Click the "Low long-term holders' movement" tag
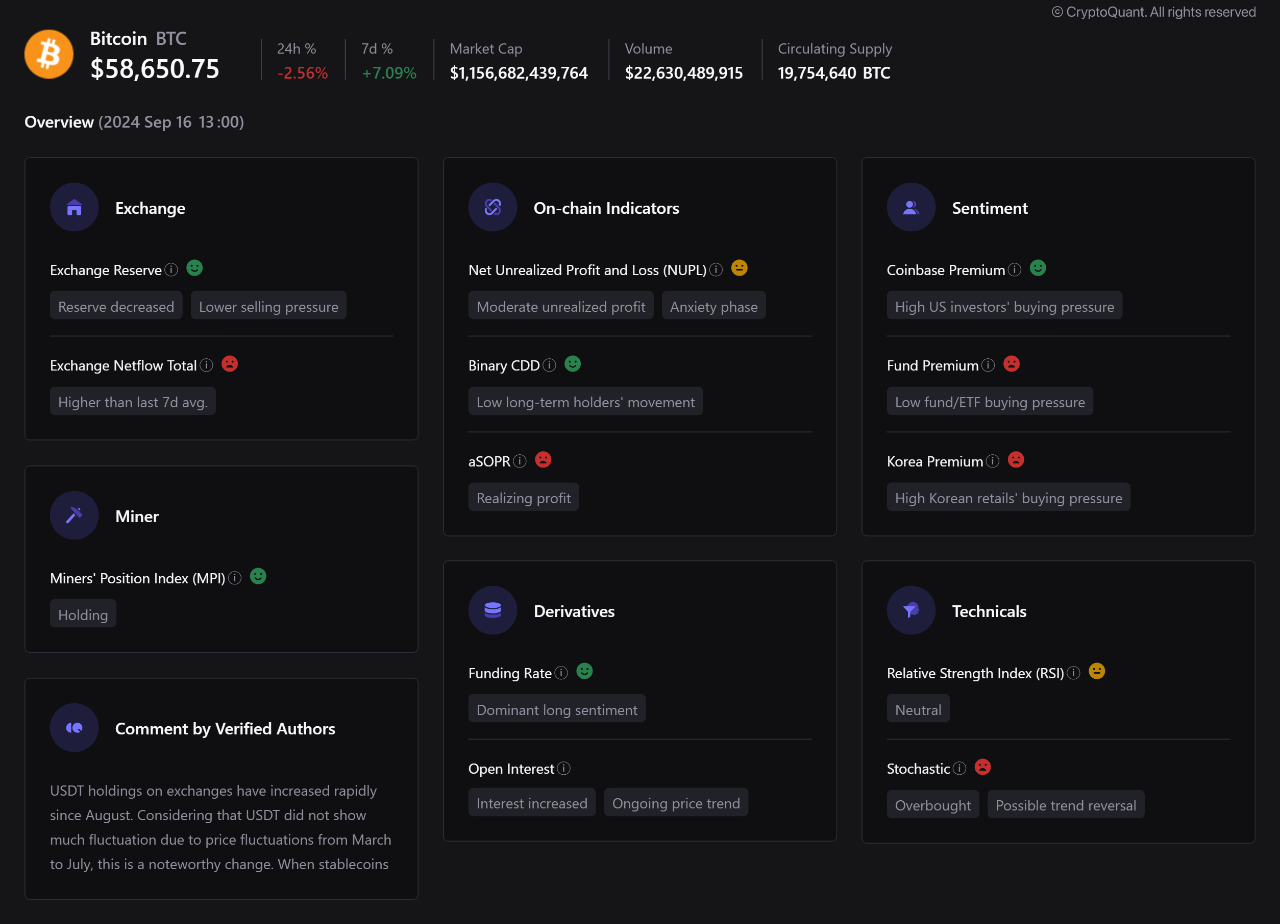This screenshot has width=1280, height=924. pyautogui.click(x=586, y=402)
